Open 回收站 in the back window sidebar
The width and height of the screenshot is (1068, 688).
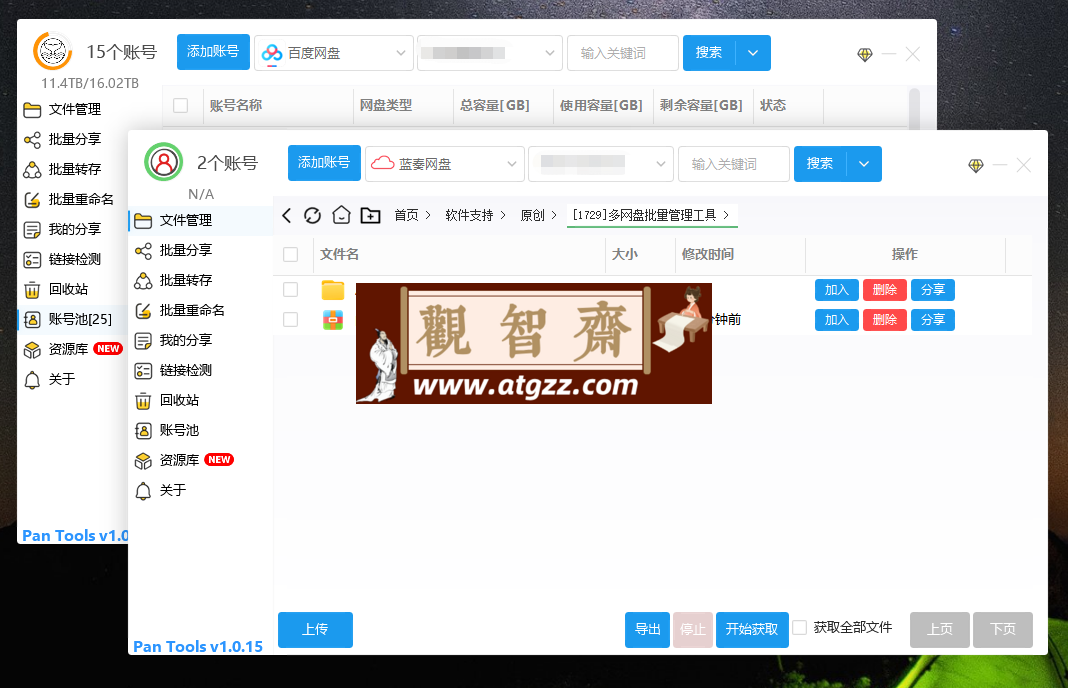74,290
